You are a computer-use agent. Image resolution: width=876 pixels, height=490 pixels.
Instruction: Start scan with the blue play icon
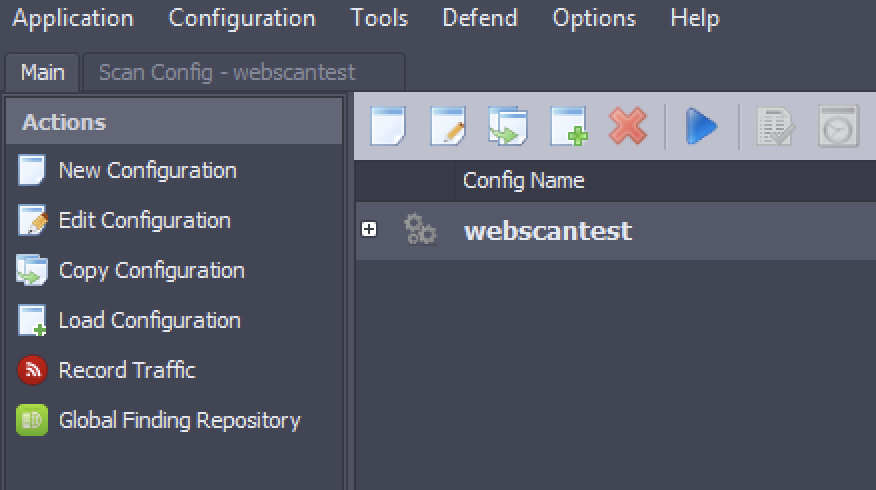point(701,127)
